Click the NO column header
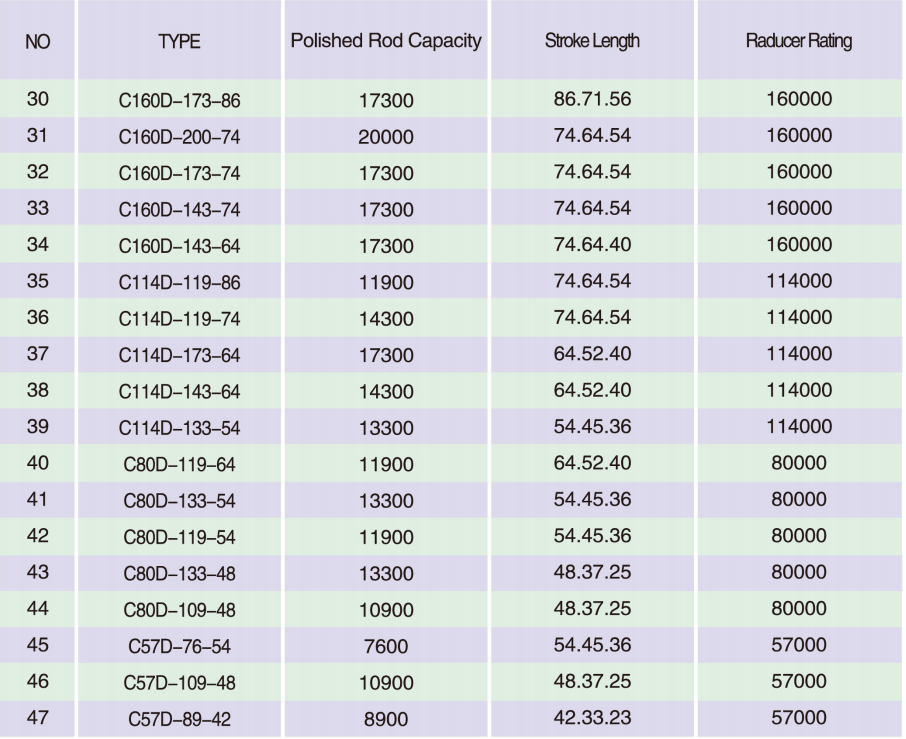Viewport: 906px width, 739px height. point(36,42)
